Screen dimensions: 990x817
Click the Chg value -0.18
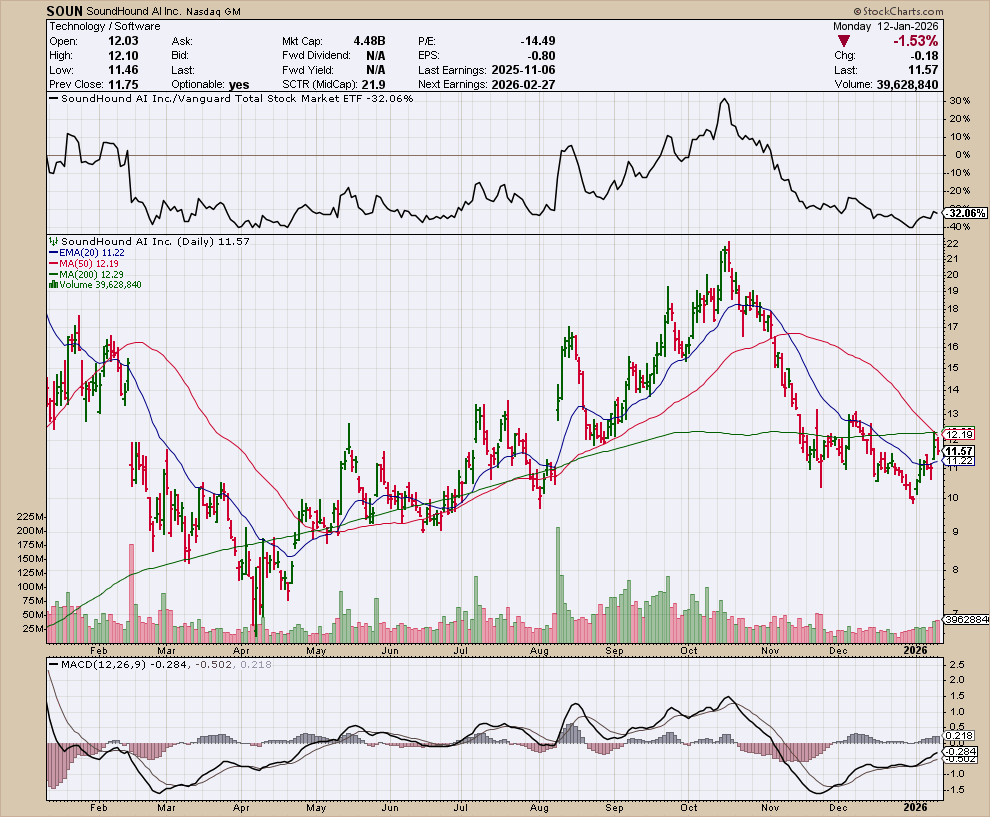[925, 56]
